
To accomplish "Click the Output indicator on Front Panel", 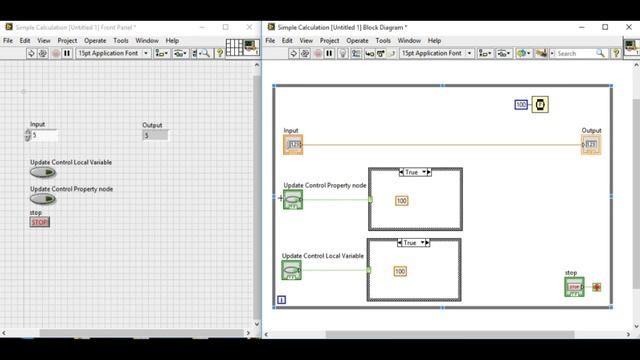I will coord(156,136).
